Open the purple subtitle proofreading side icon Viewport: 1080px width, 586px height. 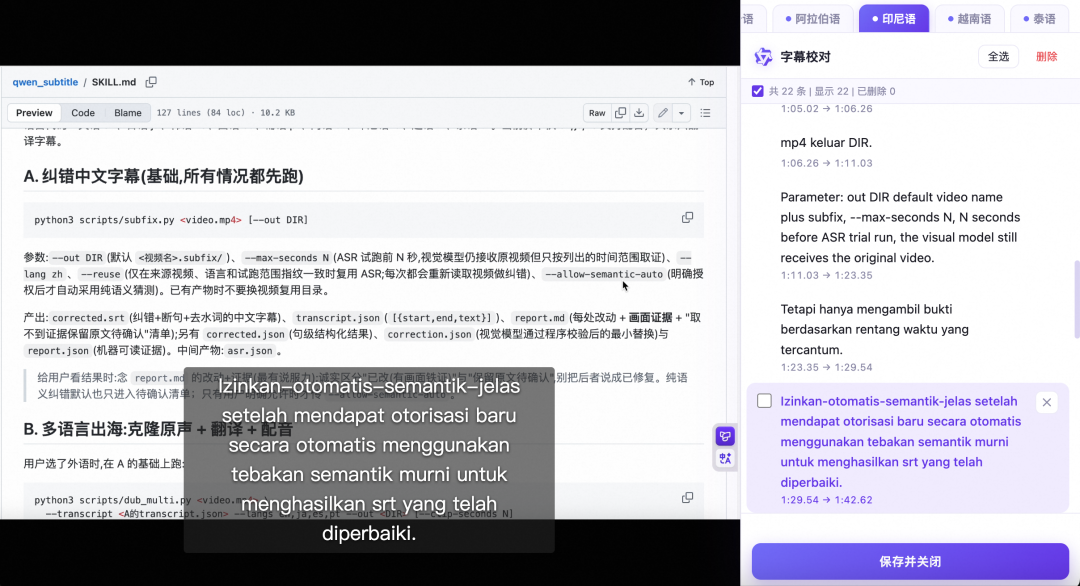pyautogui.click(x=725, y=436)
